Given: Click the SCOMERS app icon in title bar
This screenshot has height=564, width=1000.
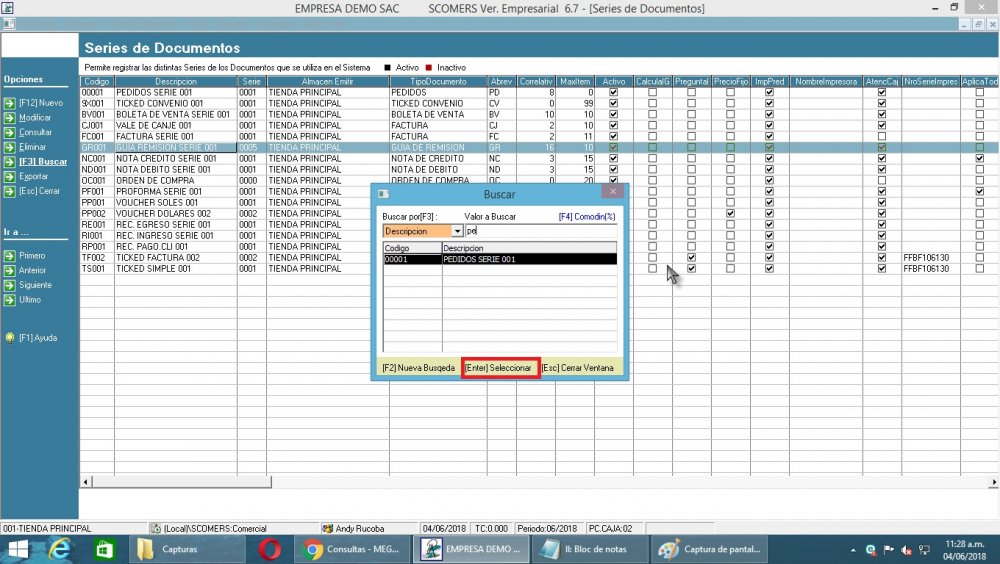Looking at the screenshot, I should [8, 8].
